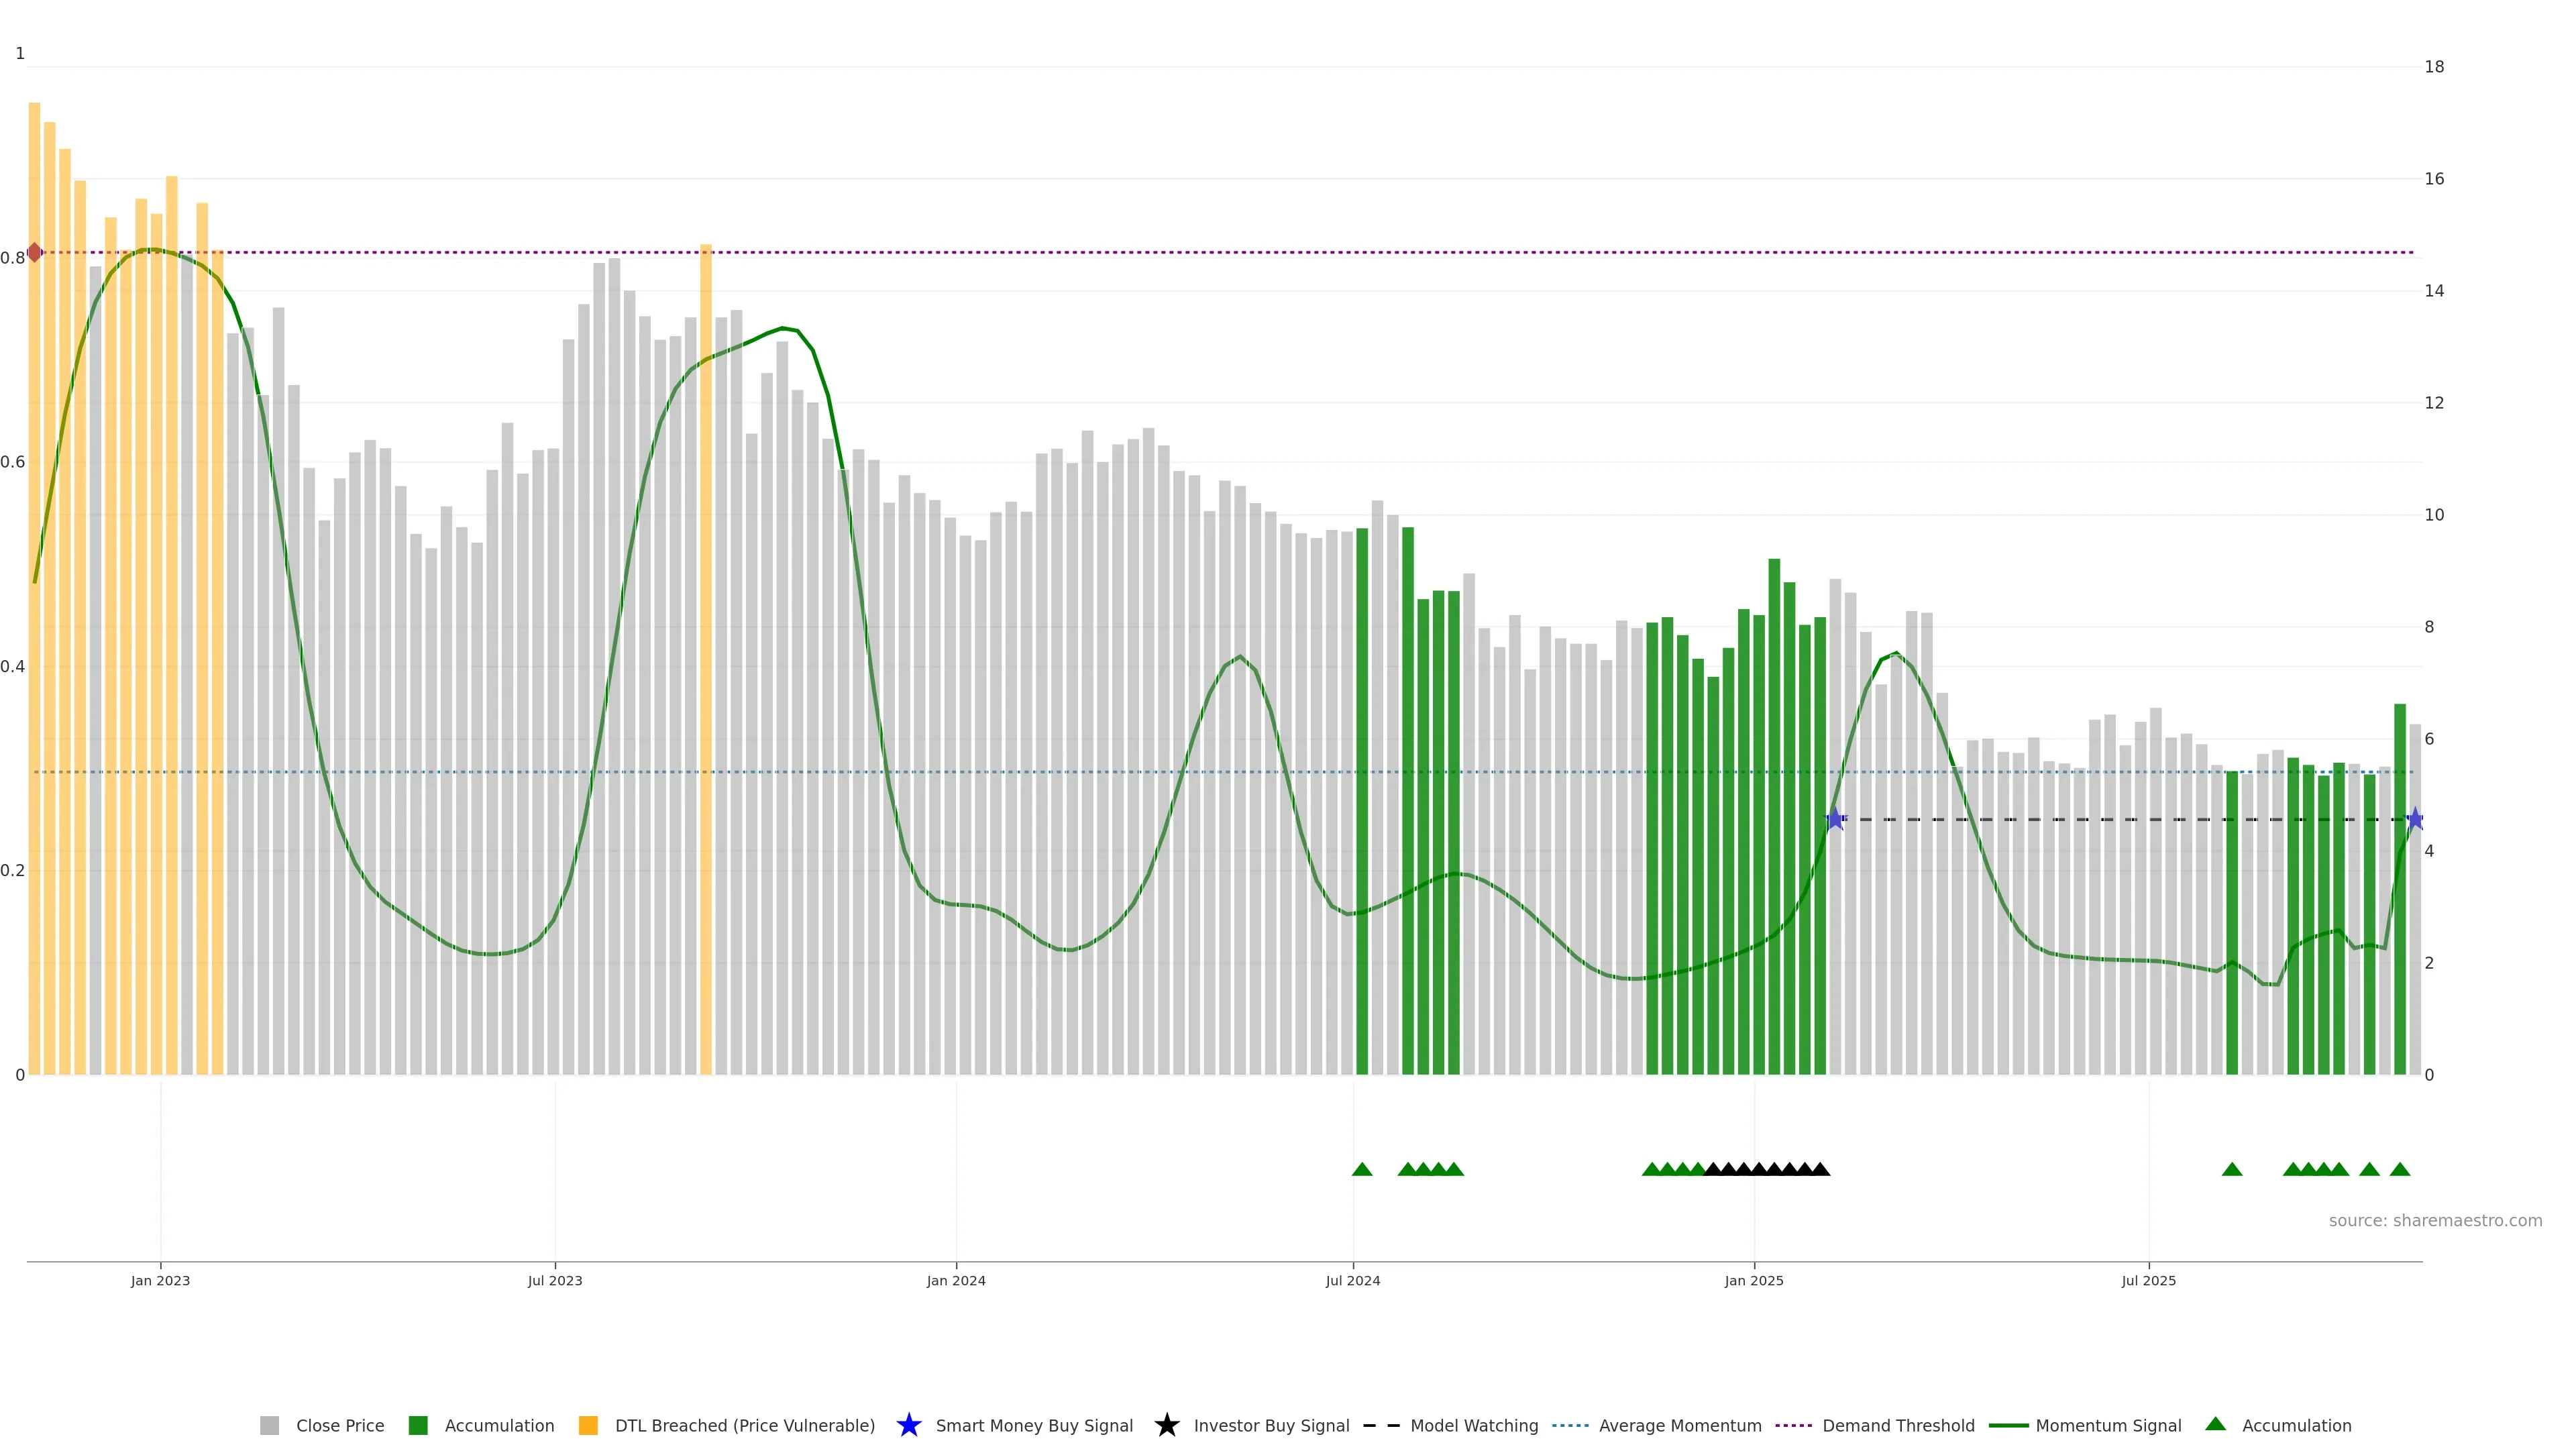Screen dimensions: 2576x1449
Task: Click the red diamond marker on demand threshold line
Action: click(x=35, y=252)
